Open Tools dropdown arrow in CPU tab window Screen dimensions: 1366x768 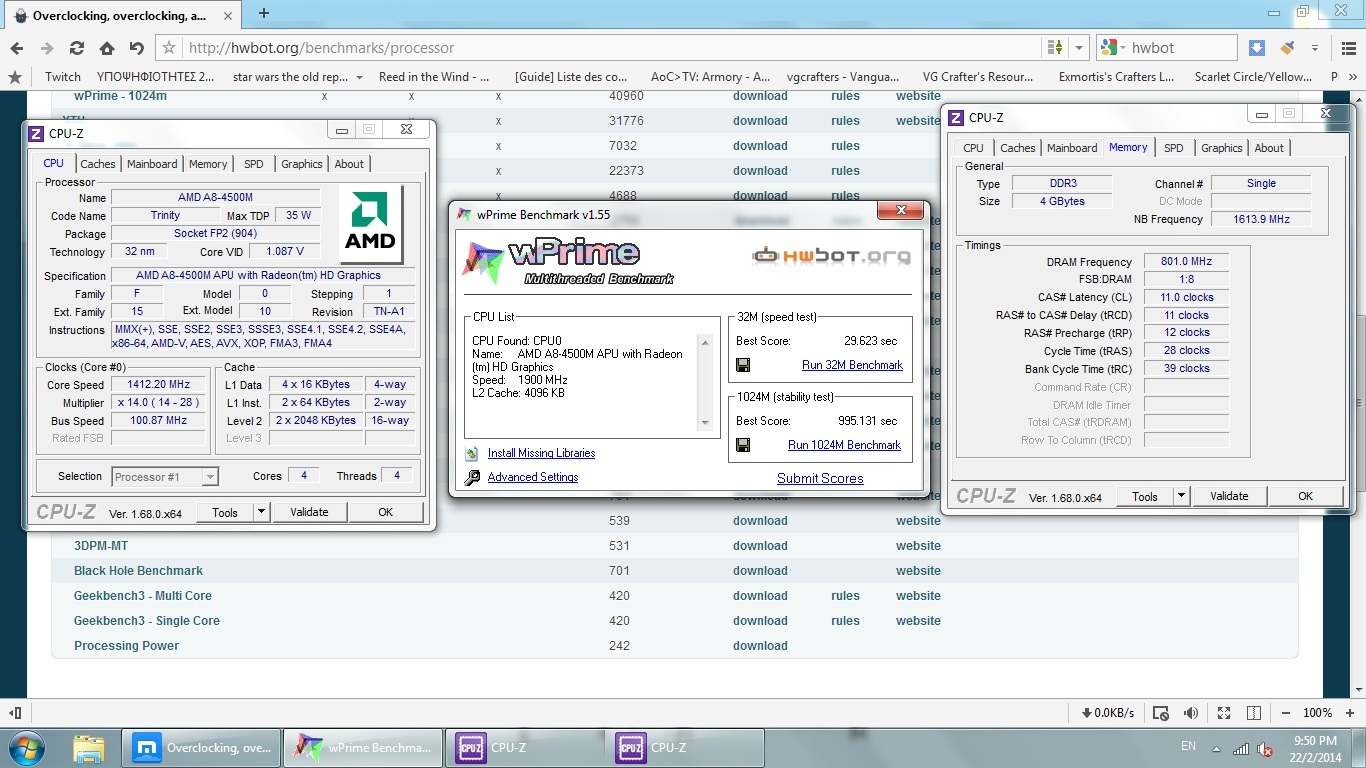pyautogui.click(x=261, y=512)
